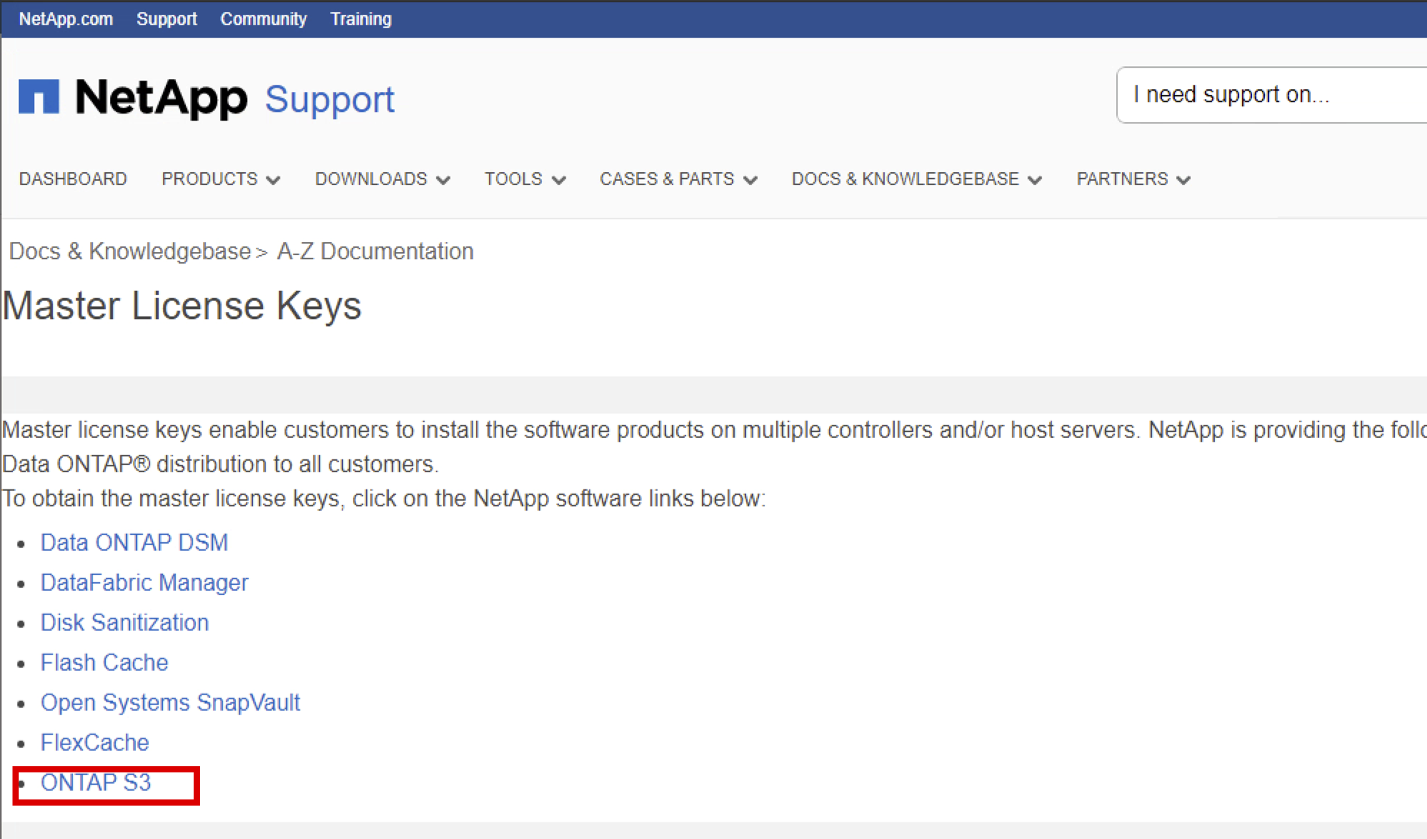1427x839 pixels.
Task: Open the DOCS & KNOWLEDGEBASE menu
Action: (906, 179)
